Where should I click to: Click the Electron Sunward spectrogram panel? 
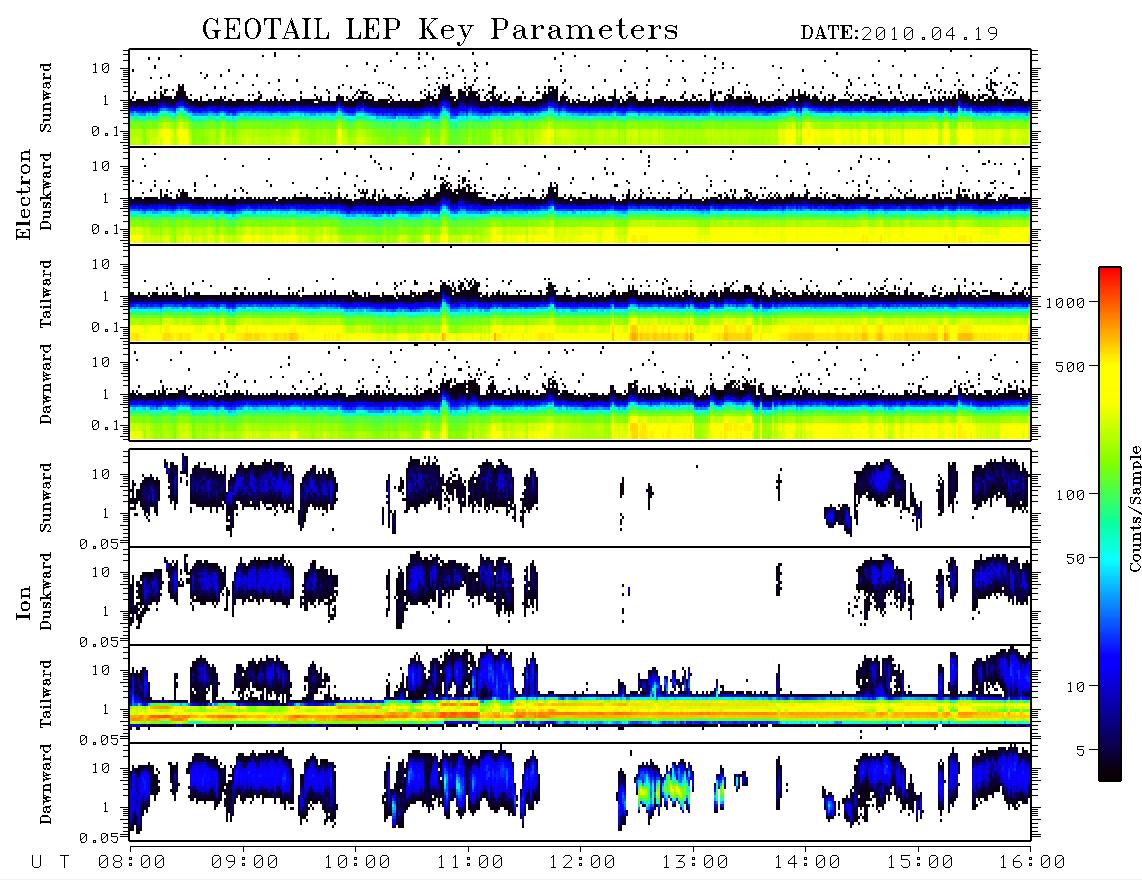tap(580, 98)
